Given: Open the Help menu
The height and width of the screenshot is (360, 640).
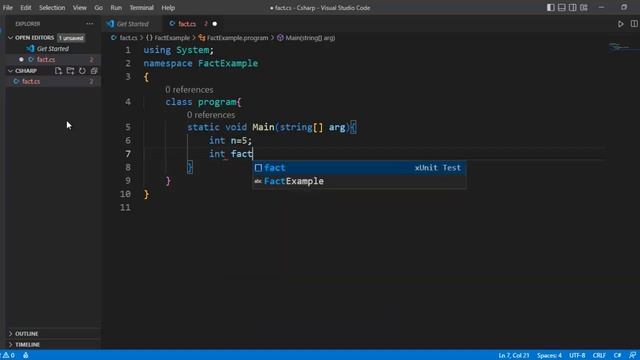Looking at the screenshot, I should pos(168,8).
